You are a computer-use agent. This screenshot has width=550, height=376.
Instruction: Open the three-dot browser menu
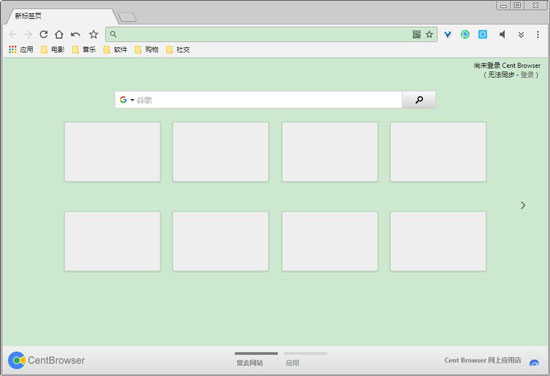coord(538,34)
